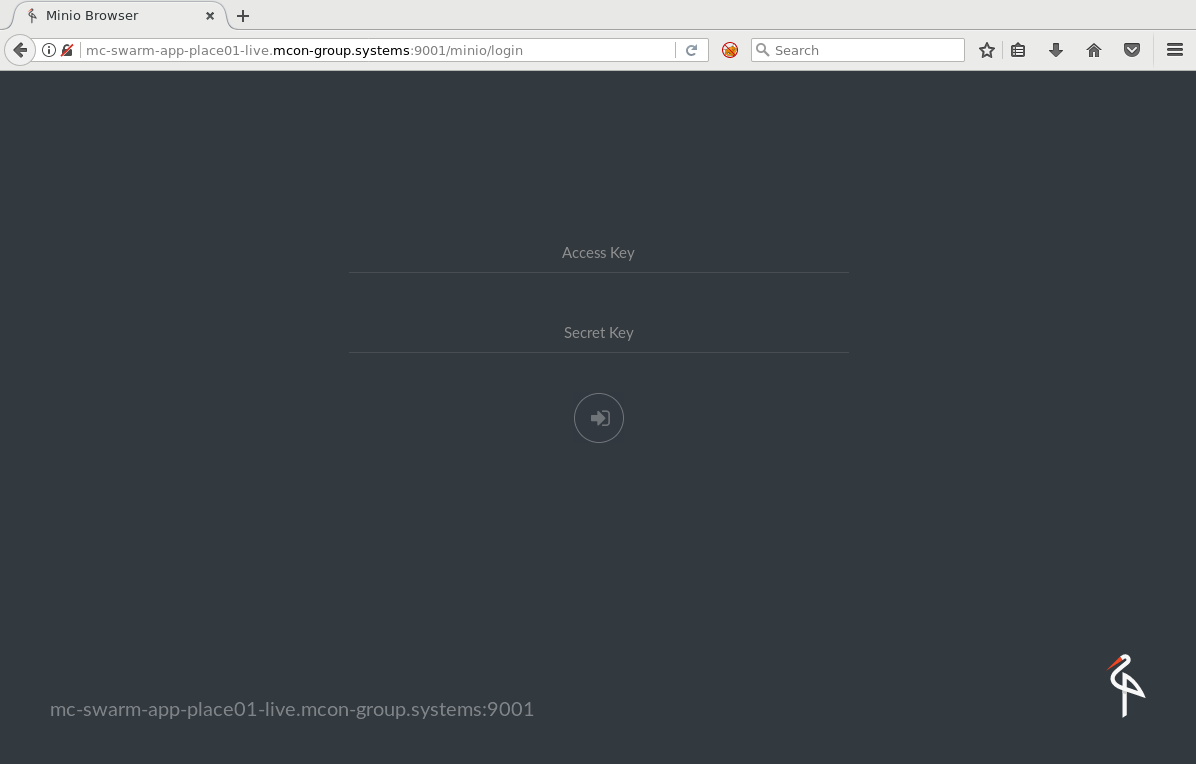This screenshot has width=1196, height=764.
Task: Open a new tab with plus
Action: pyautogui.click(x=243, y=16)
